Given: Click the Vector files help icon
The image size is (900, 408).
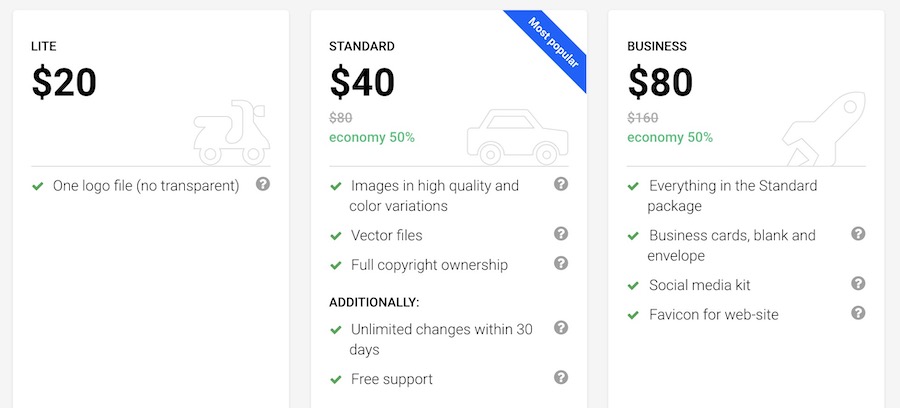Looking at the screenshot, I should tap(561, 234).
